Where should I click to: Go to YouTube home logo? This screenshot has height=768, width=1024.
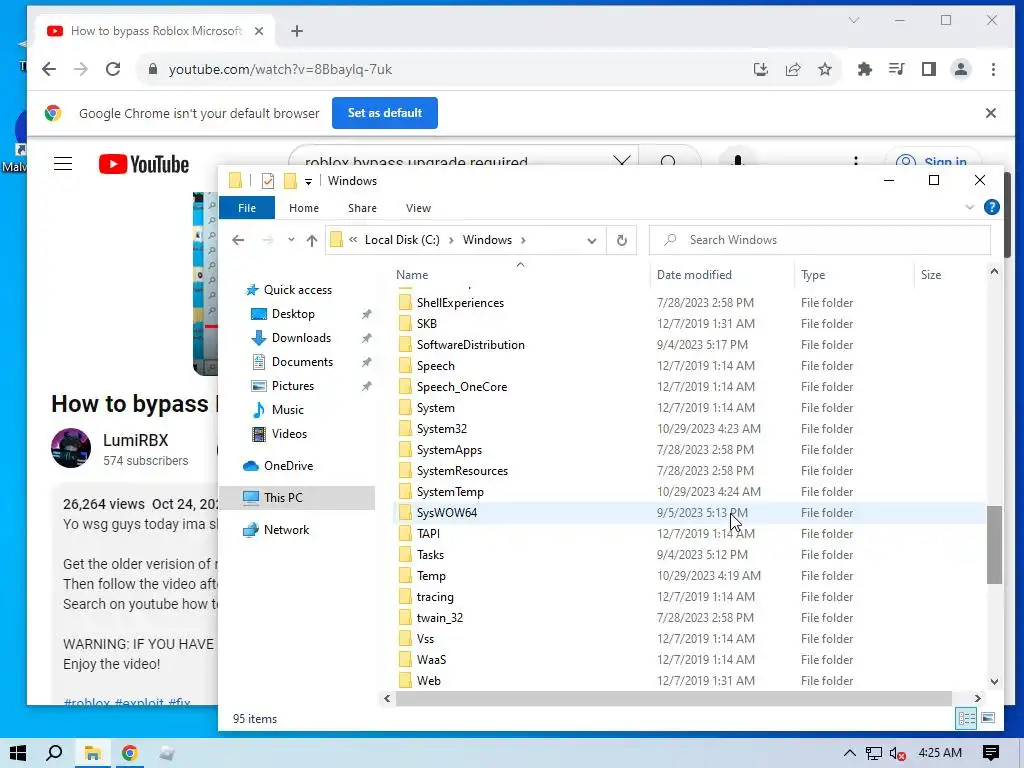[x=144, y=164]
